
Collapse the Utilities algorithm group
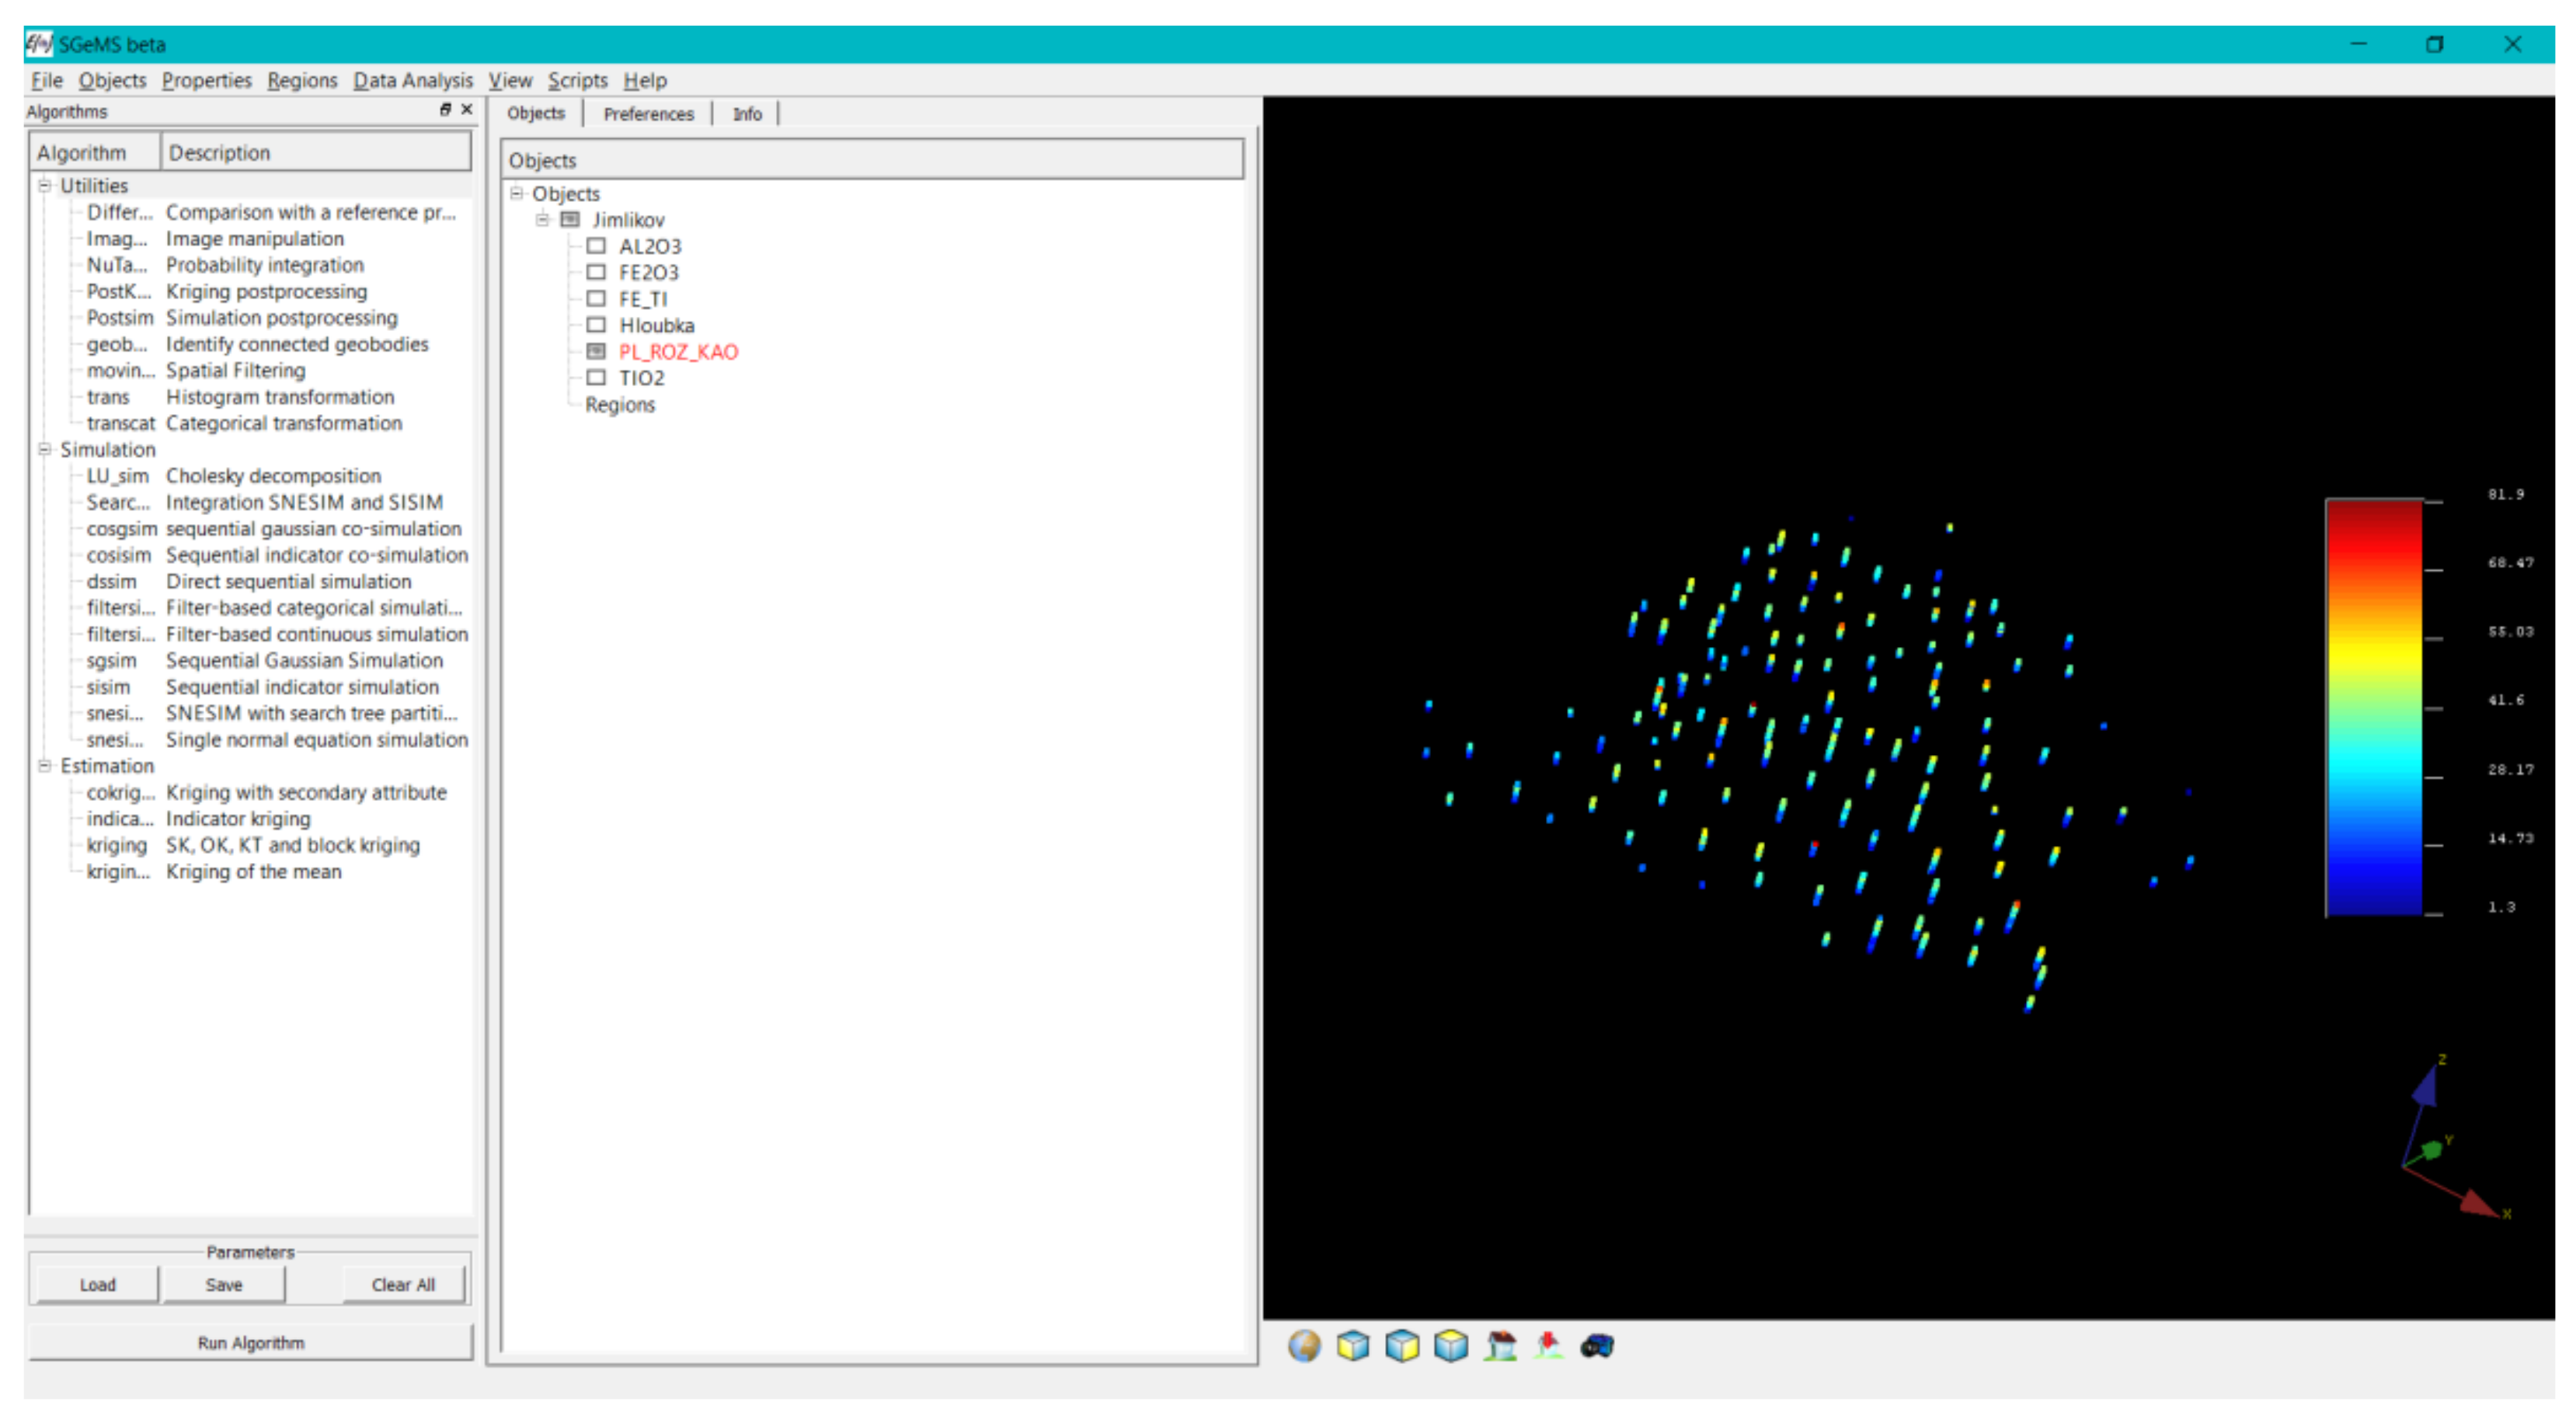click(x=44, y=186)
